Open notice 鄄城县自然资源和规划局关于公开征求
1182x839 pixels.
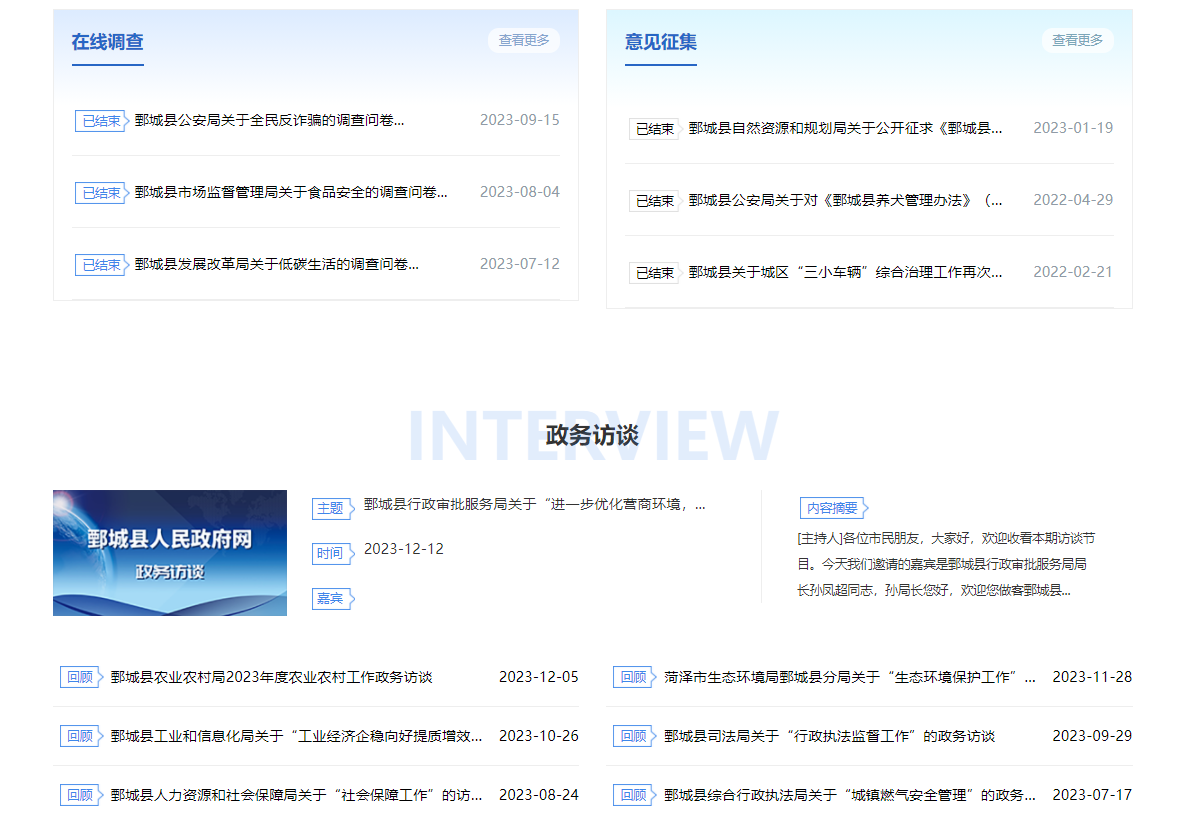click(x=845, y=128)
